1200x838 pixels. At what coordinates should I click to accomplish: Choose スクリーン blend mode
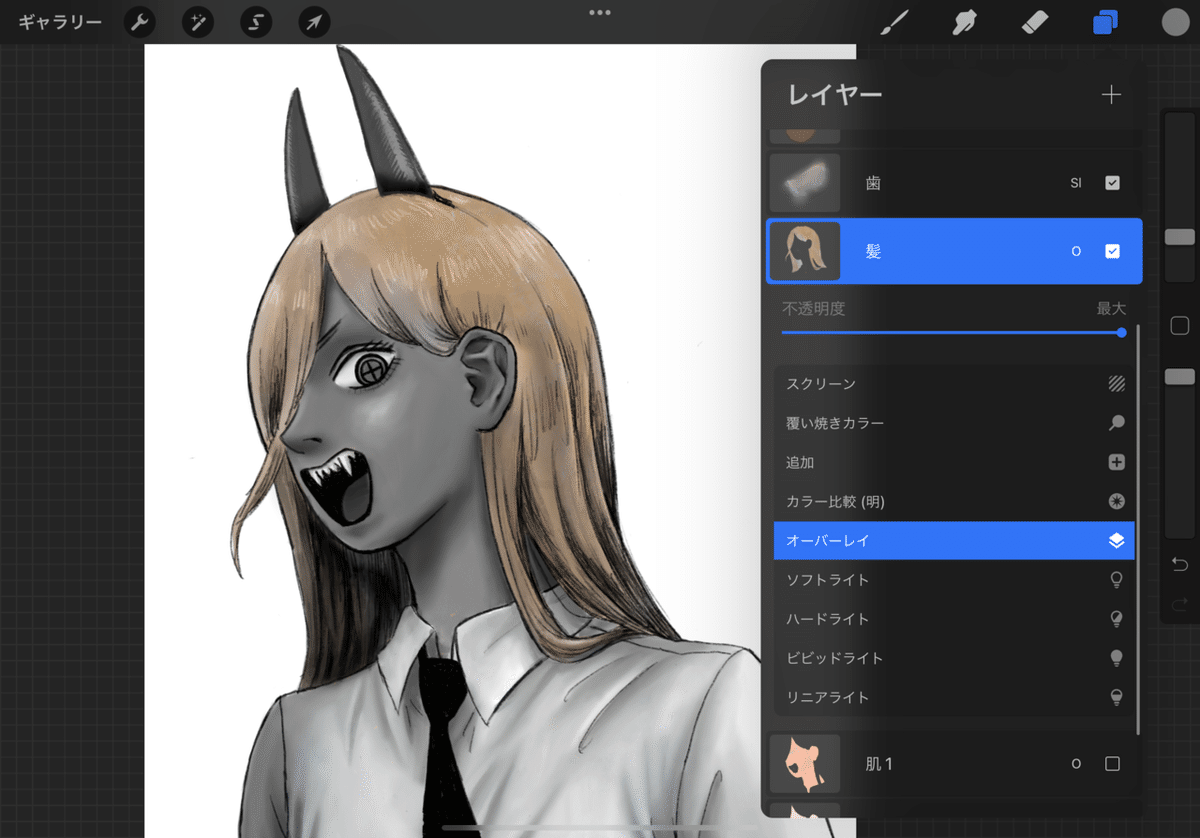coord(955,384)
